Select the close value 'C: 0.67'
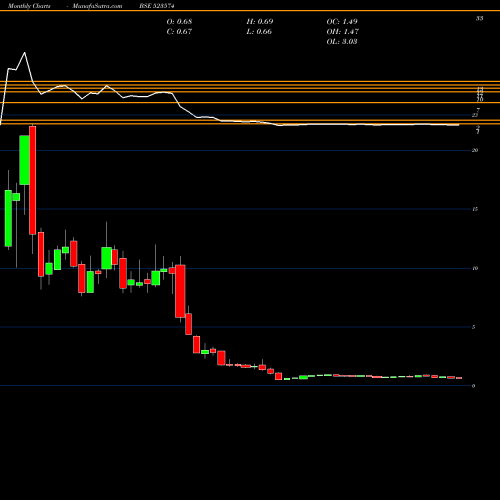This screenshot has height=500, width=500. 179,32
